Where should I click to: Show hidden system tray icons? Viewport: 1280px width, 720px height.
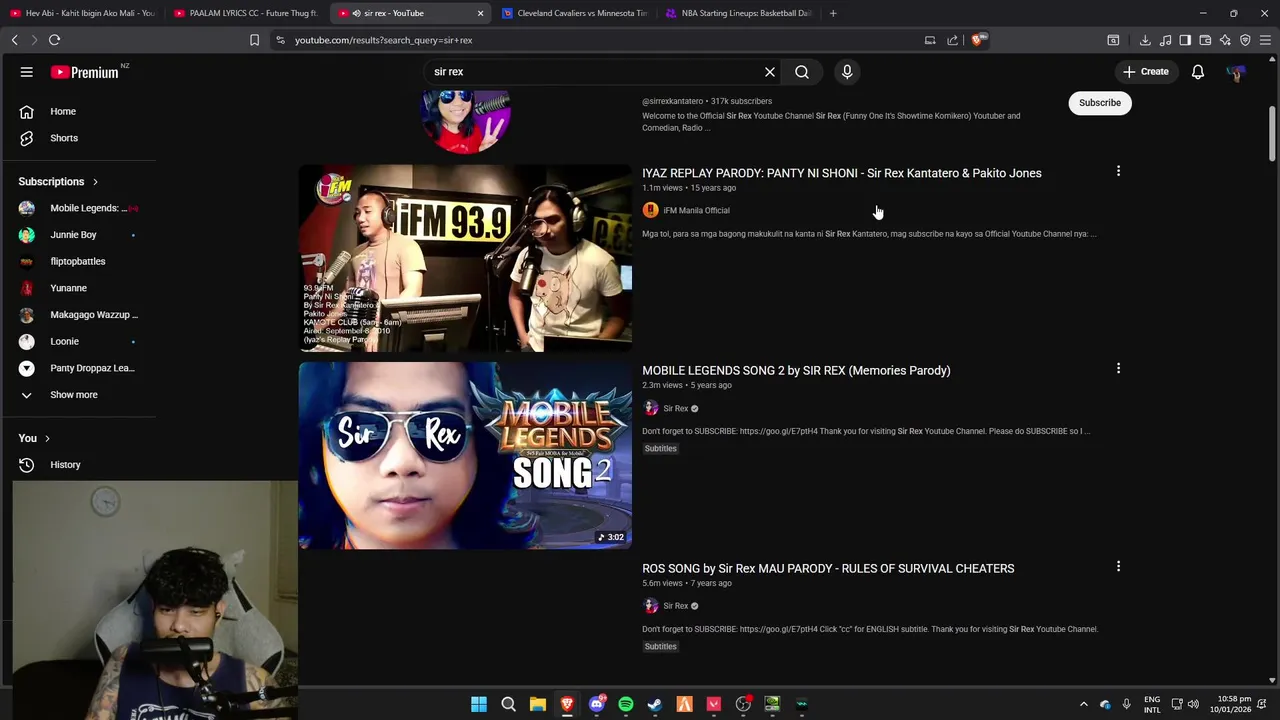coord(1083,704)
